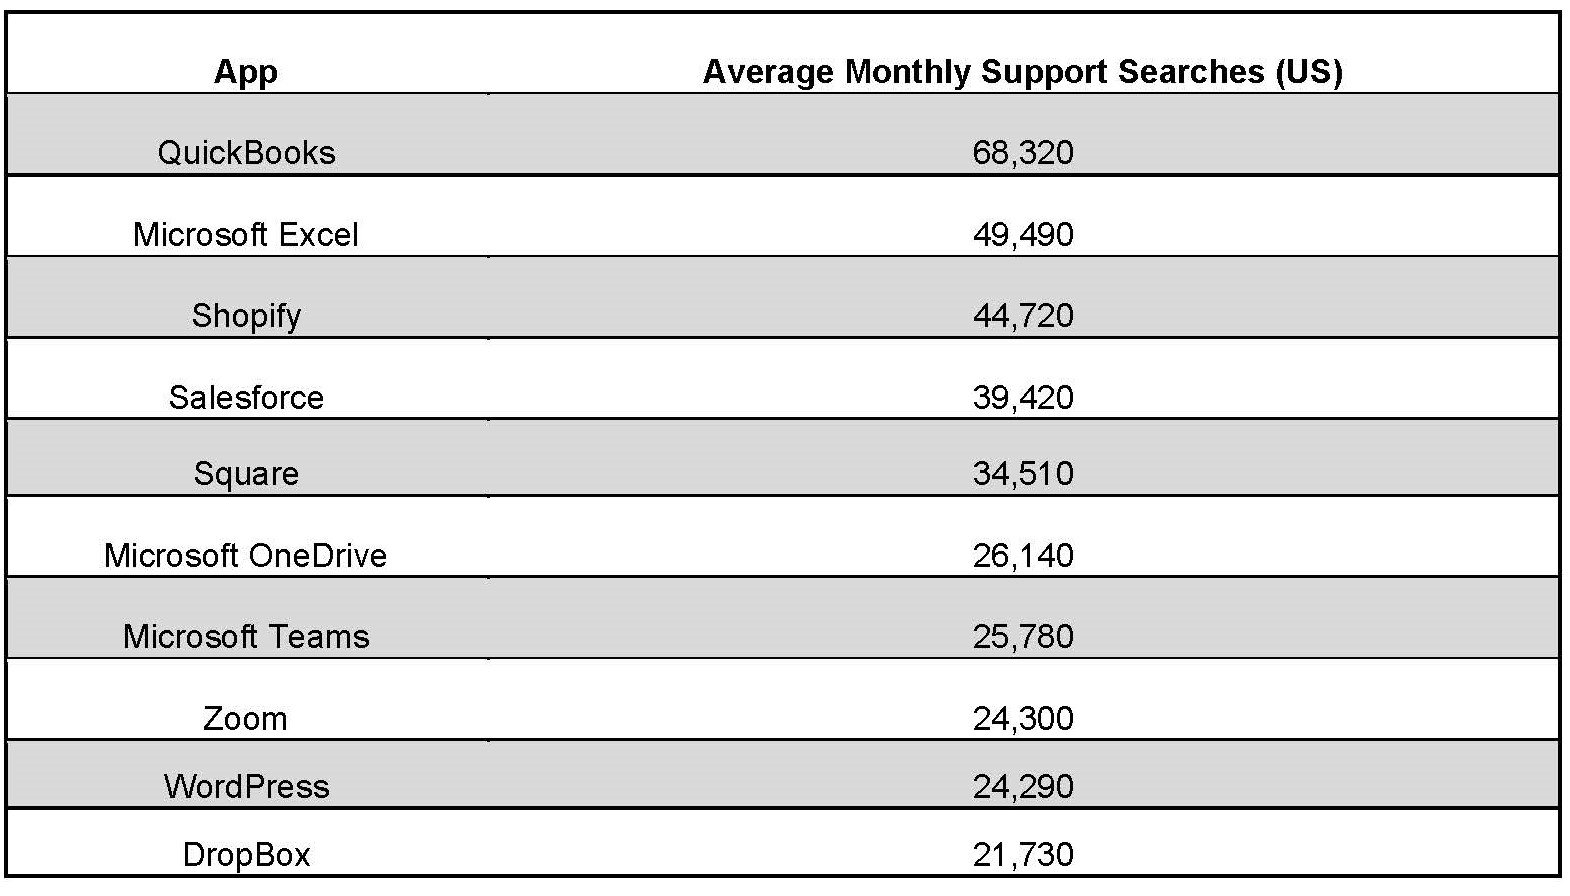Select the 49,490 value cell
Screen dimensions: 1570x896
click(x=1023, y=235)
